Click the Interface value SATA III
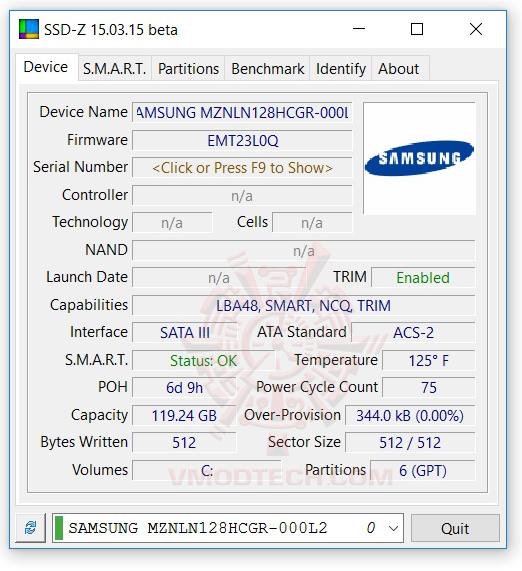 (x=185, y=333)
